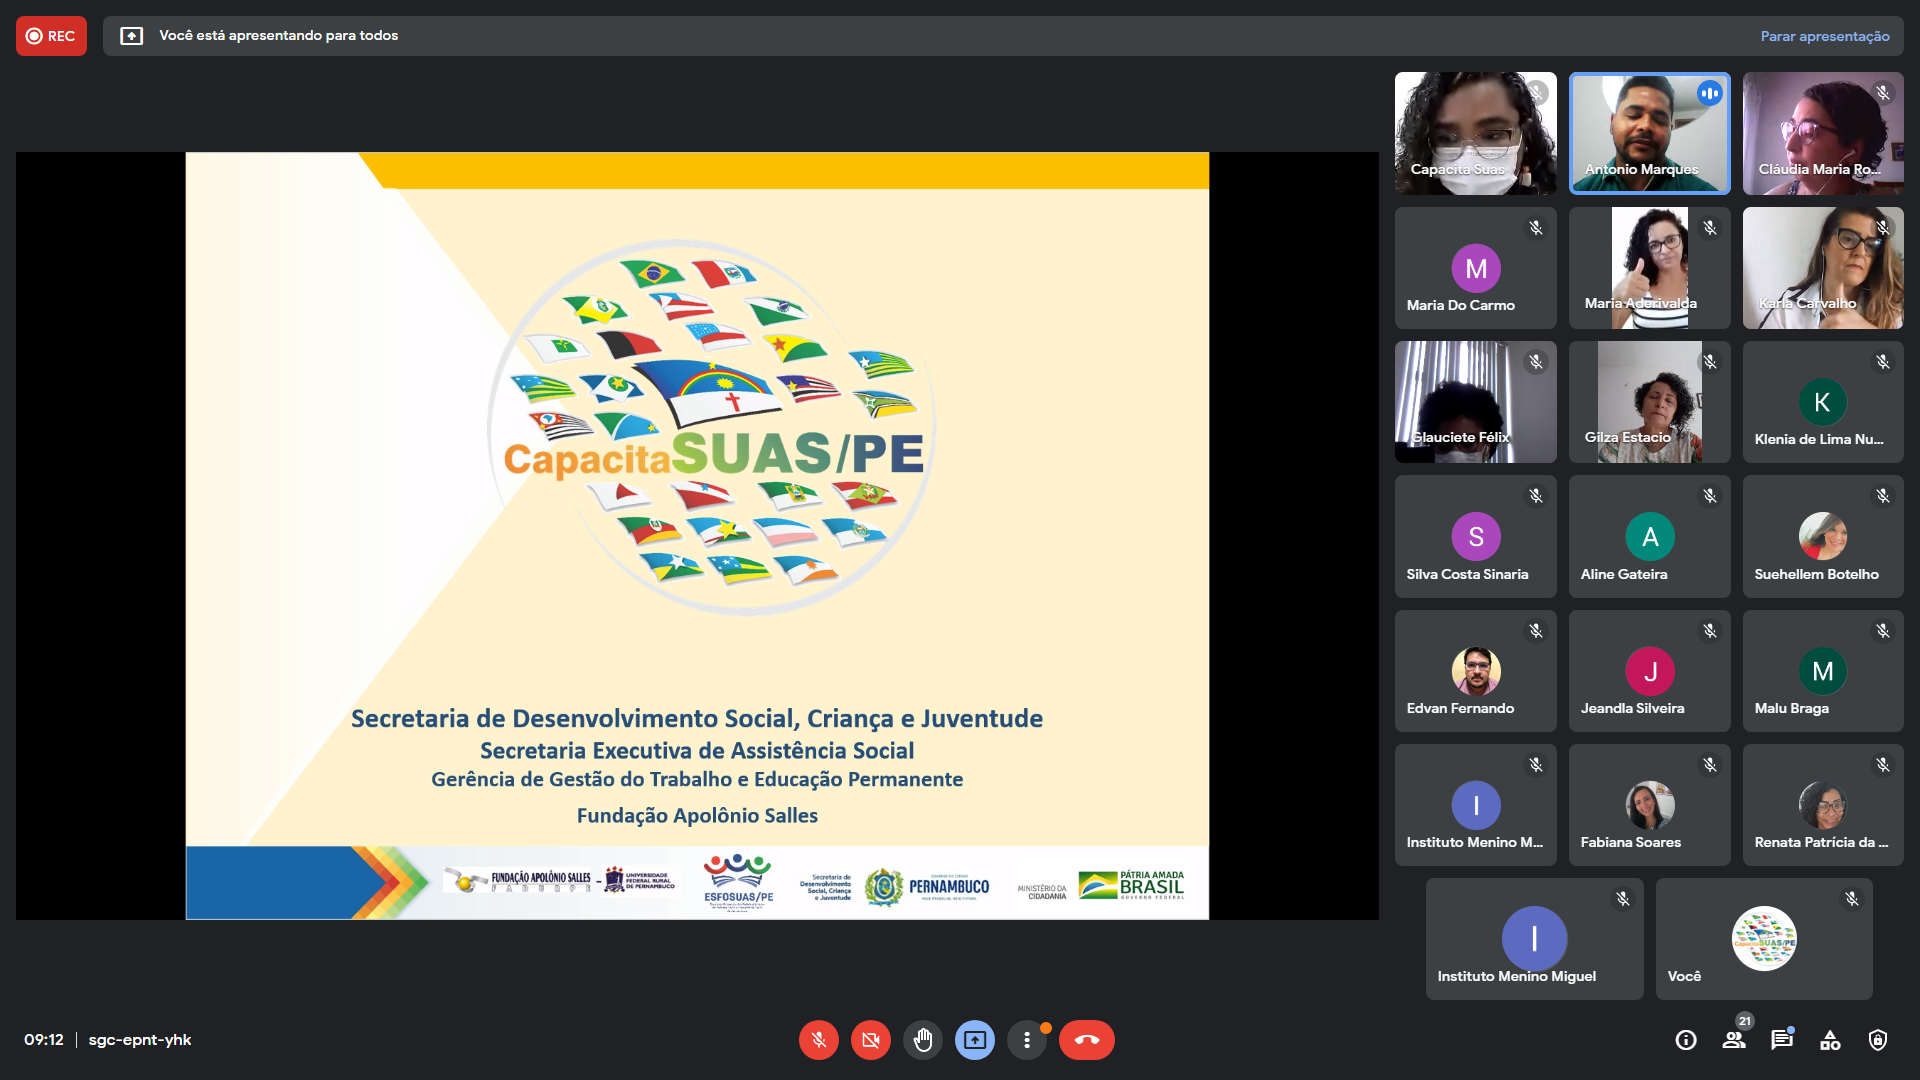
Task: Open the activities shapes icon
Action: pos(1830,1040)
